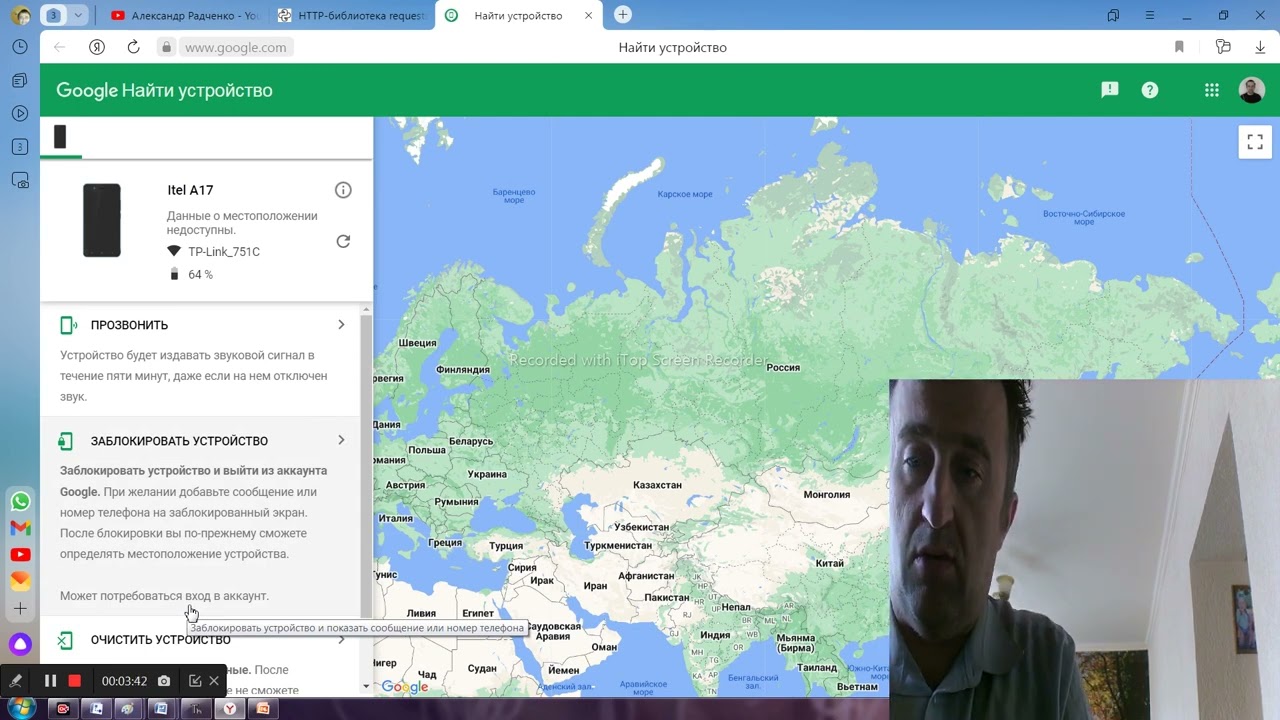
Task: Click the www.google.com address field
Action: (x=236, y=47)
